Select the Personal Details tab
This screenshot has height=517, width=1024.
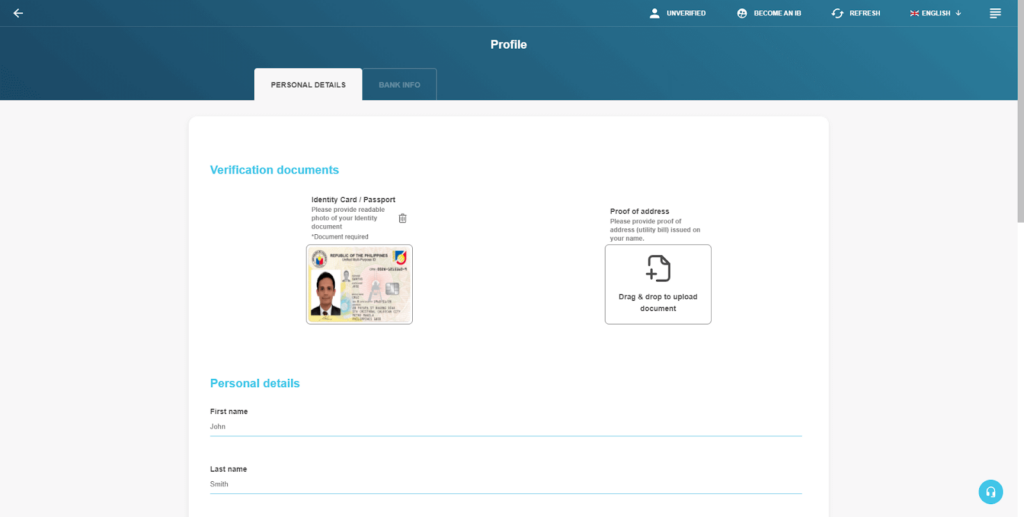tap(308, 85)
